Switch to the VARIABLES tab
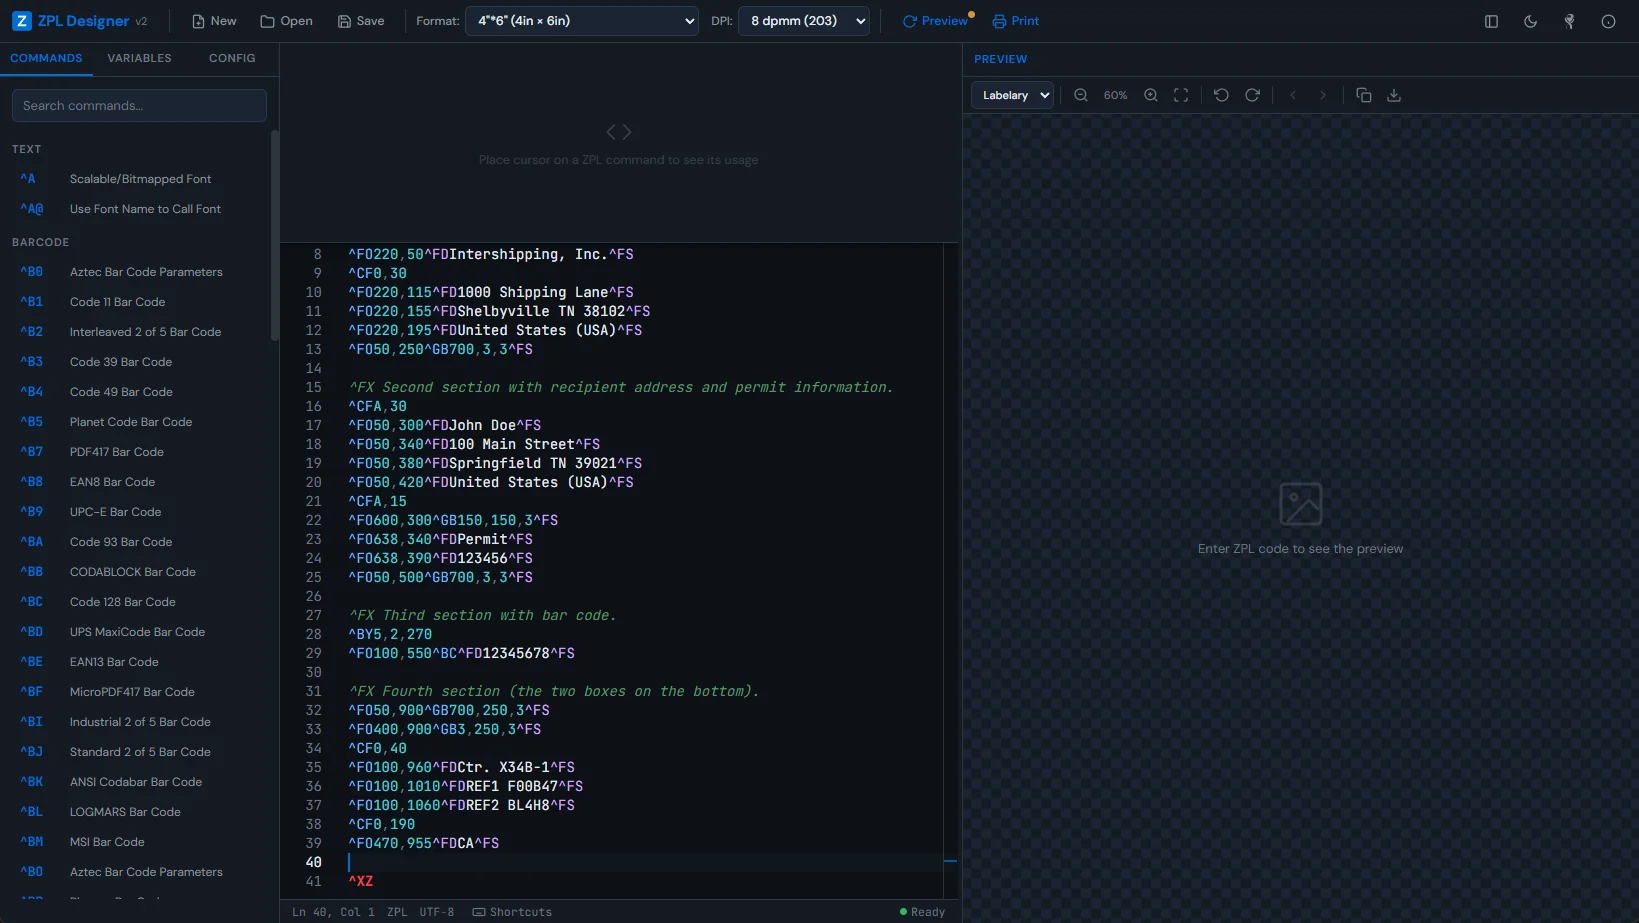 pos(139,57)
